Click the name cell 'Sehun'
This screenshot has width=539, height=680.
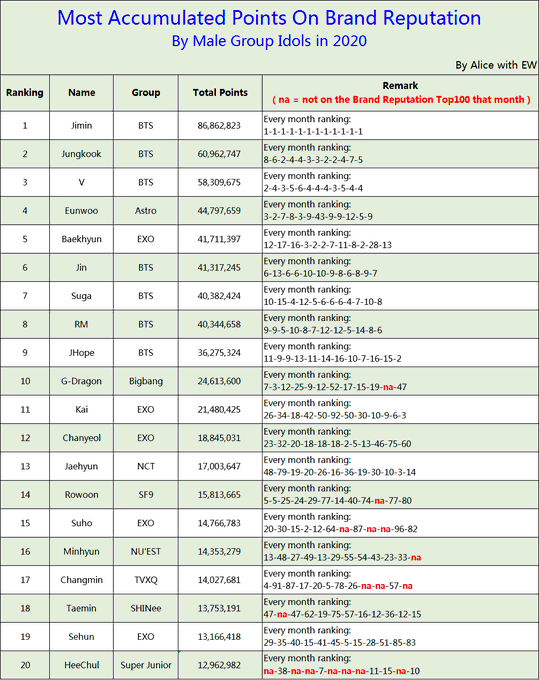(x=82, y=637)
